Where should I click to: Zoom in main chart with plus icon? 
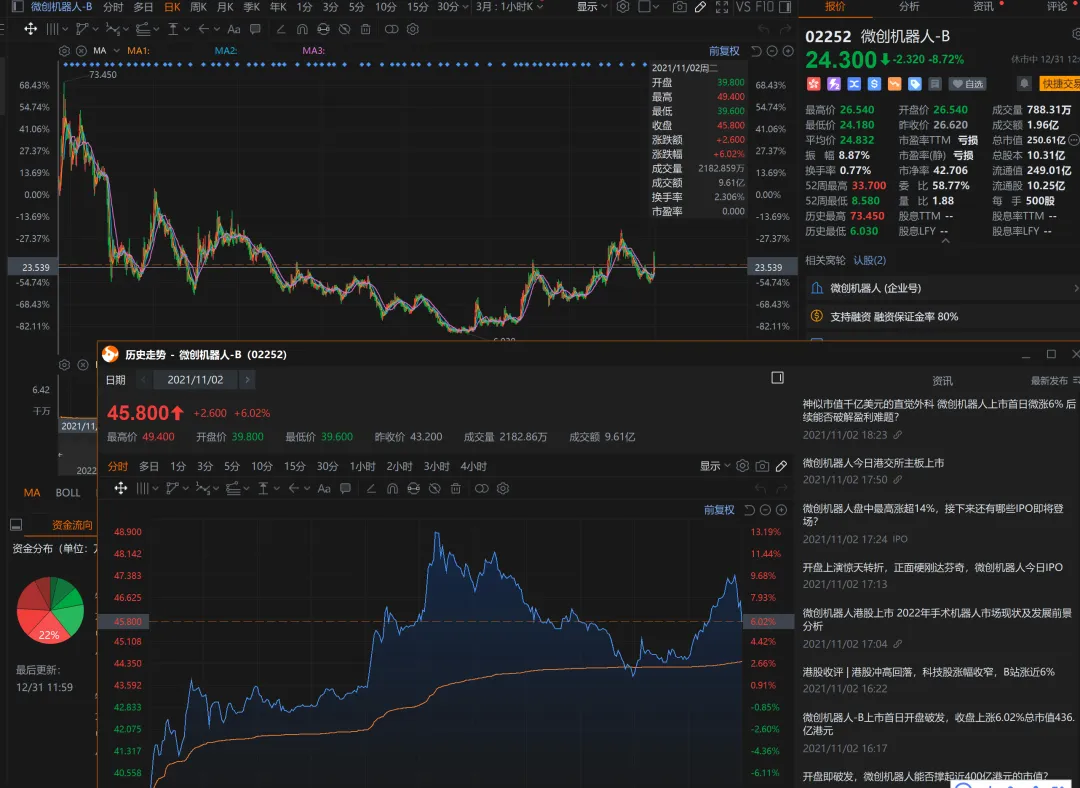tap(789, 51)
